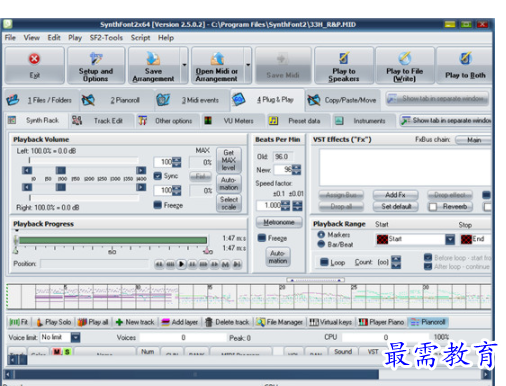This screenshot has height=386, width=506.
Task: Toggle the Pianoroll button
Action: [428, 322]
